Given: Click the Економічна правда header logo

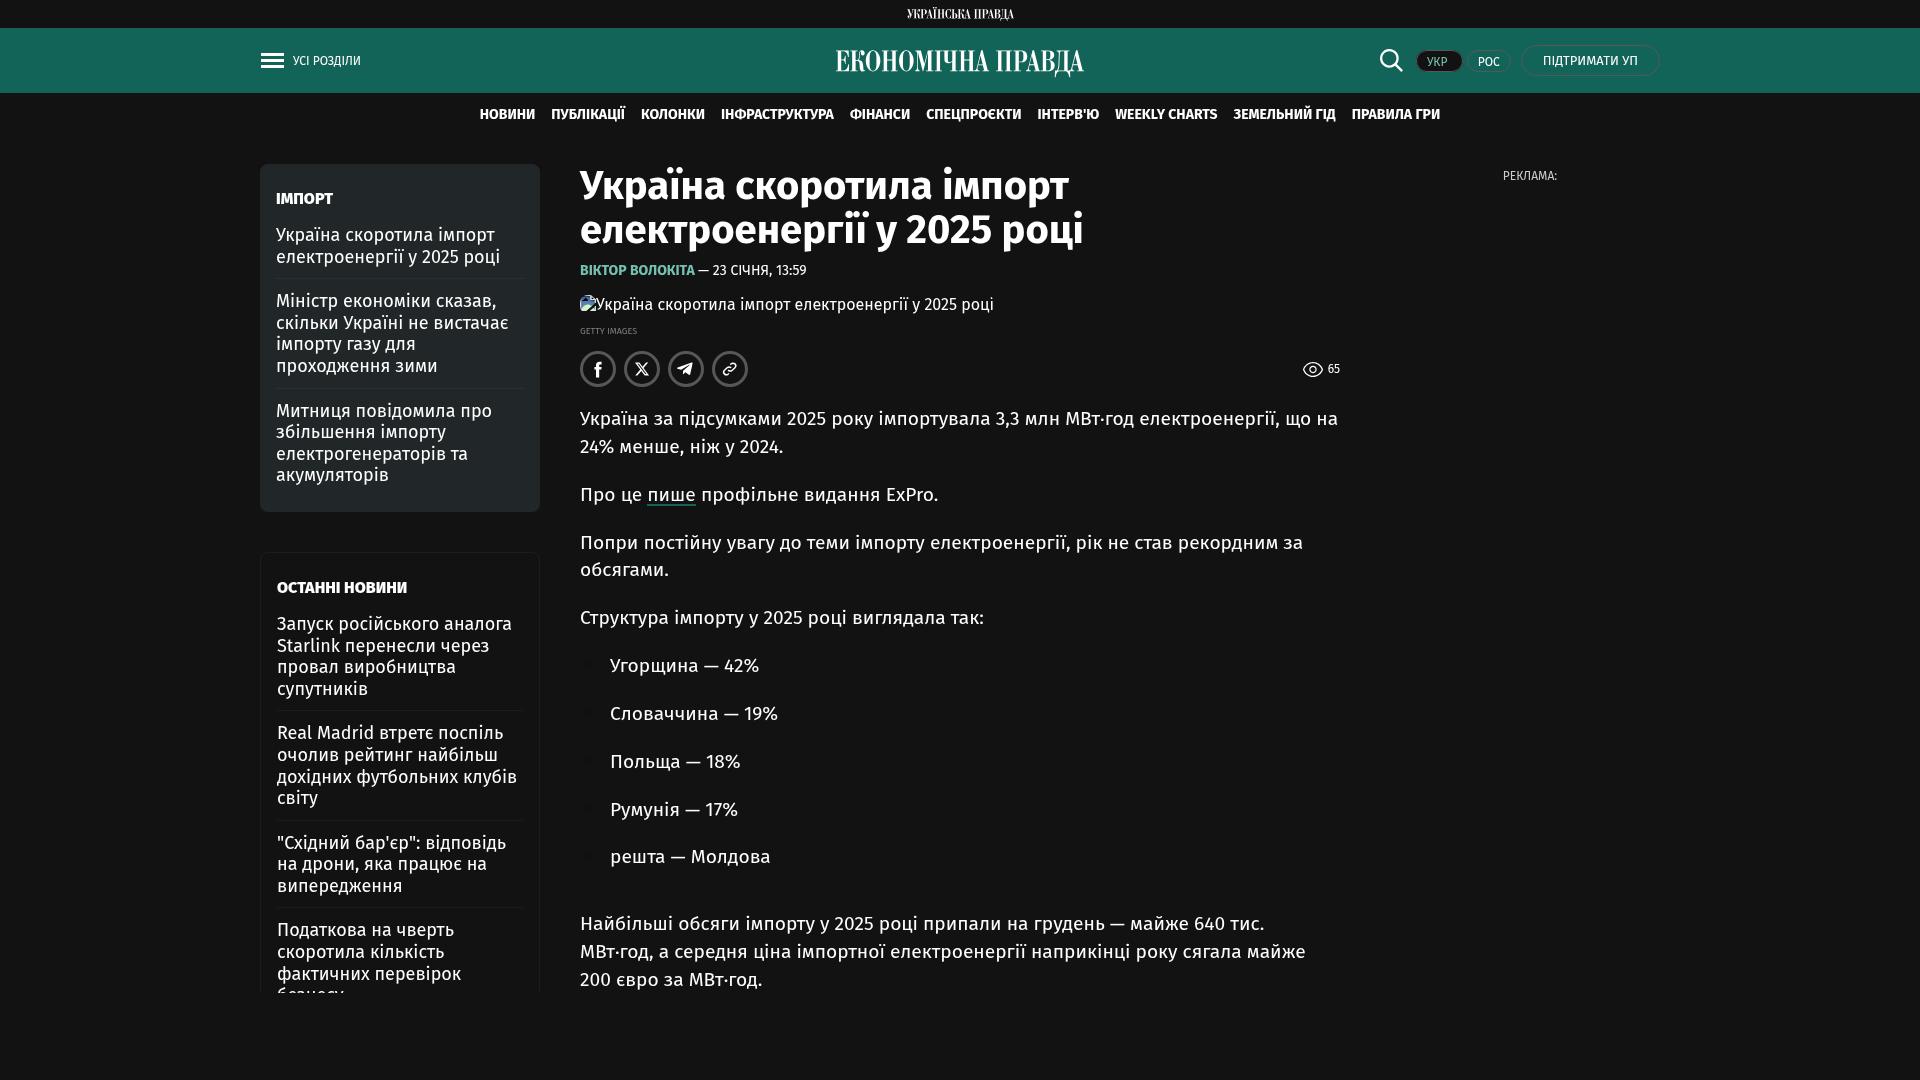Looking at the screenshot, I should coord(960,62).
